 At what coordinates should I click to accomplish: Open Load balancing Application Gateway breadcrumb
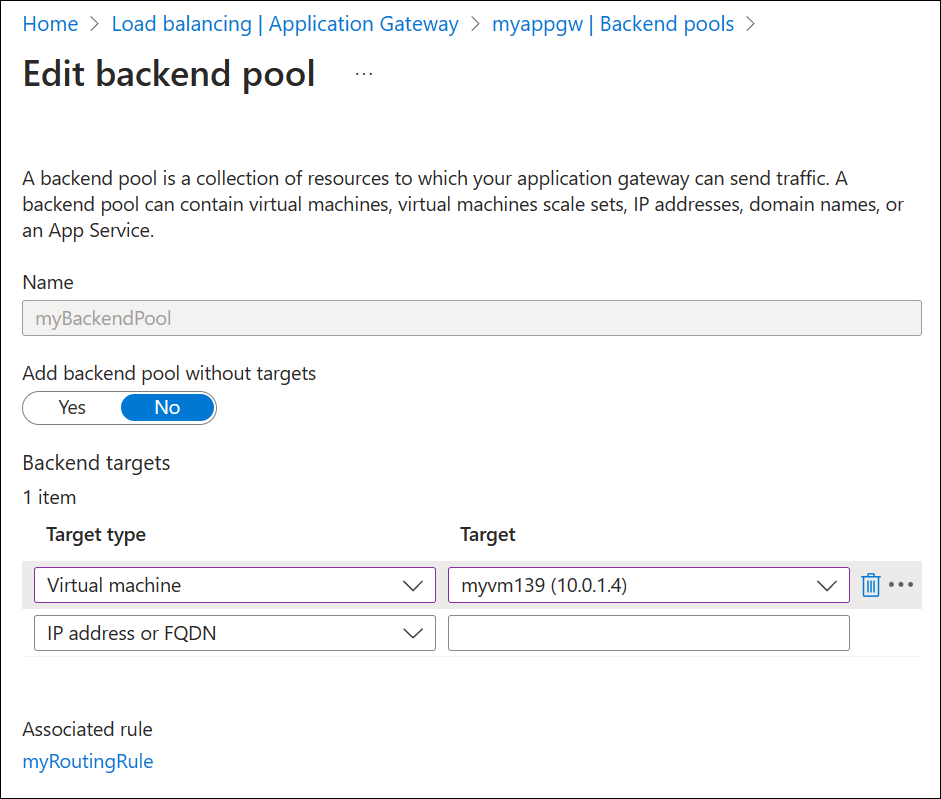pyautogui.click(x=285, y=23)
